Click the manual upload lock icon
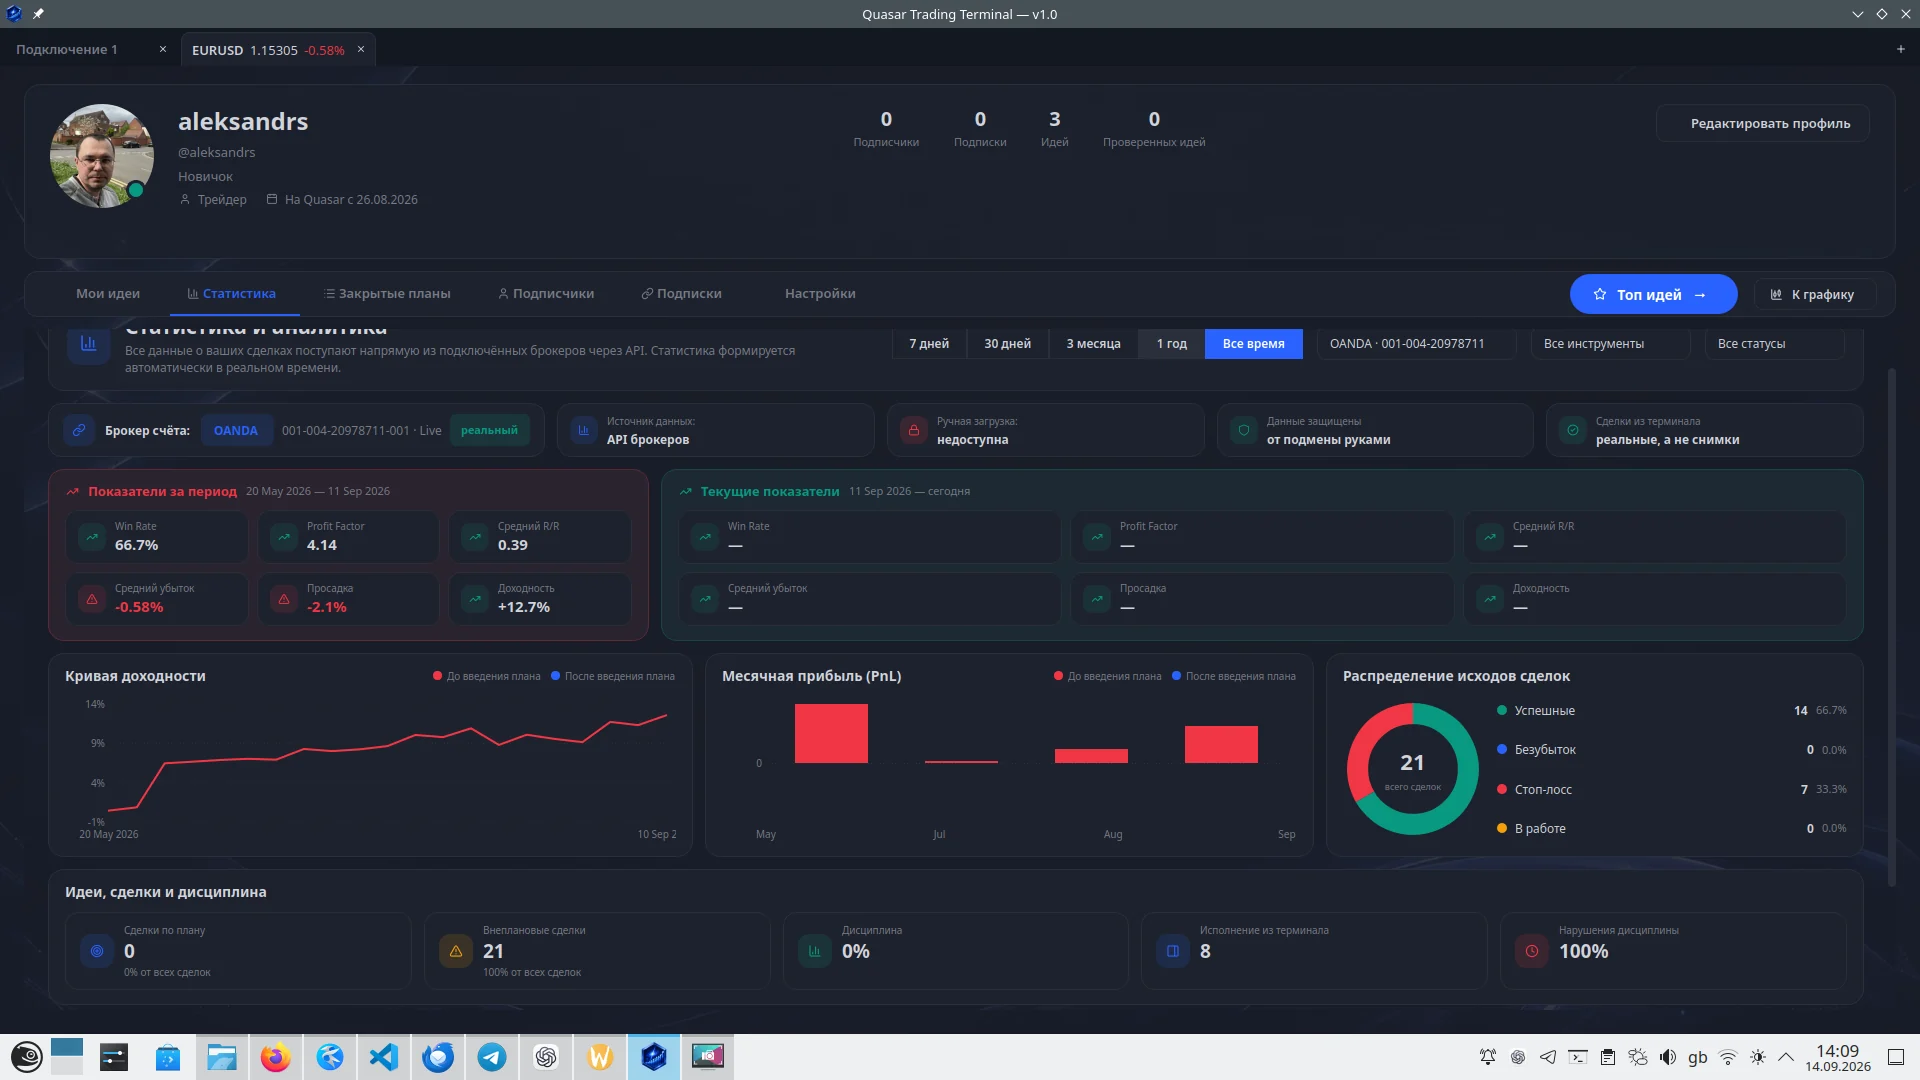The image size is (1920, 1080). (x=913, y=430)
